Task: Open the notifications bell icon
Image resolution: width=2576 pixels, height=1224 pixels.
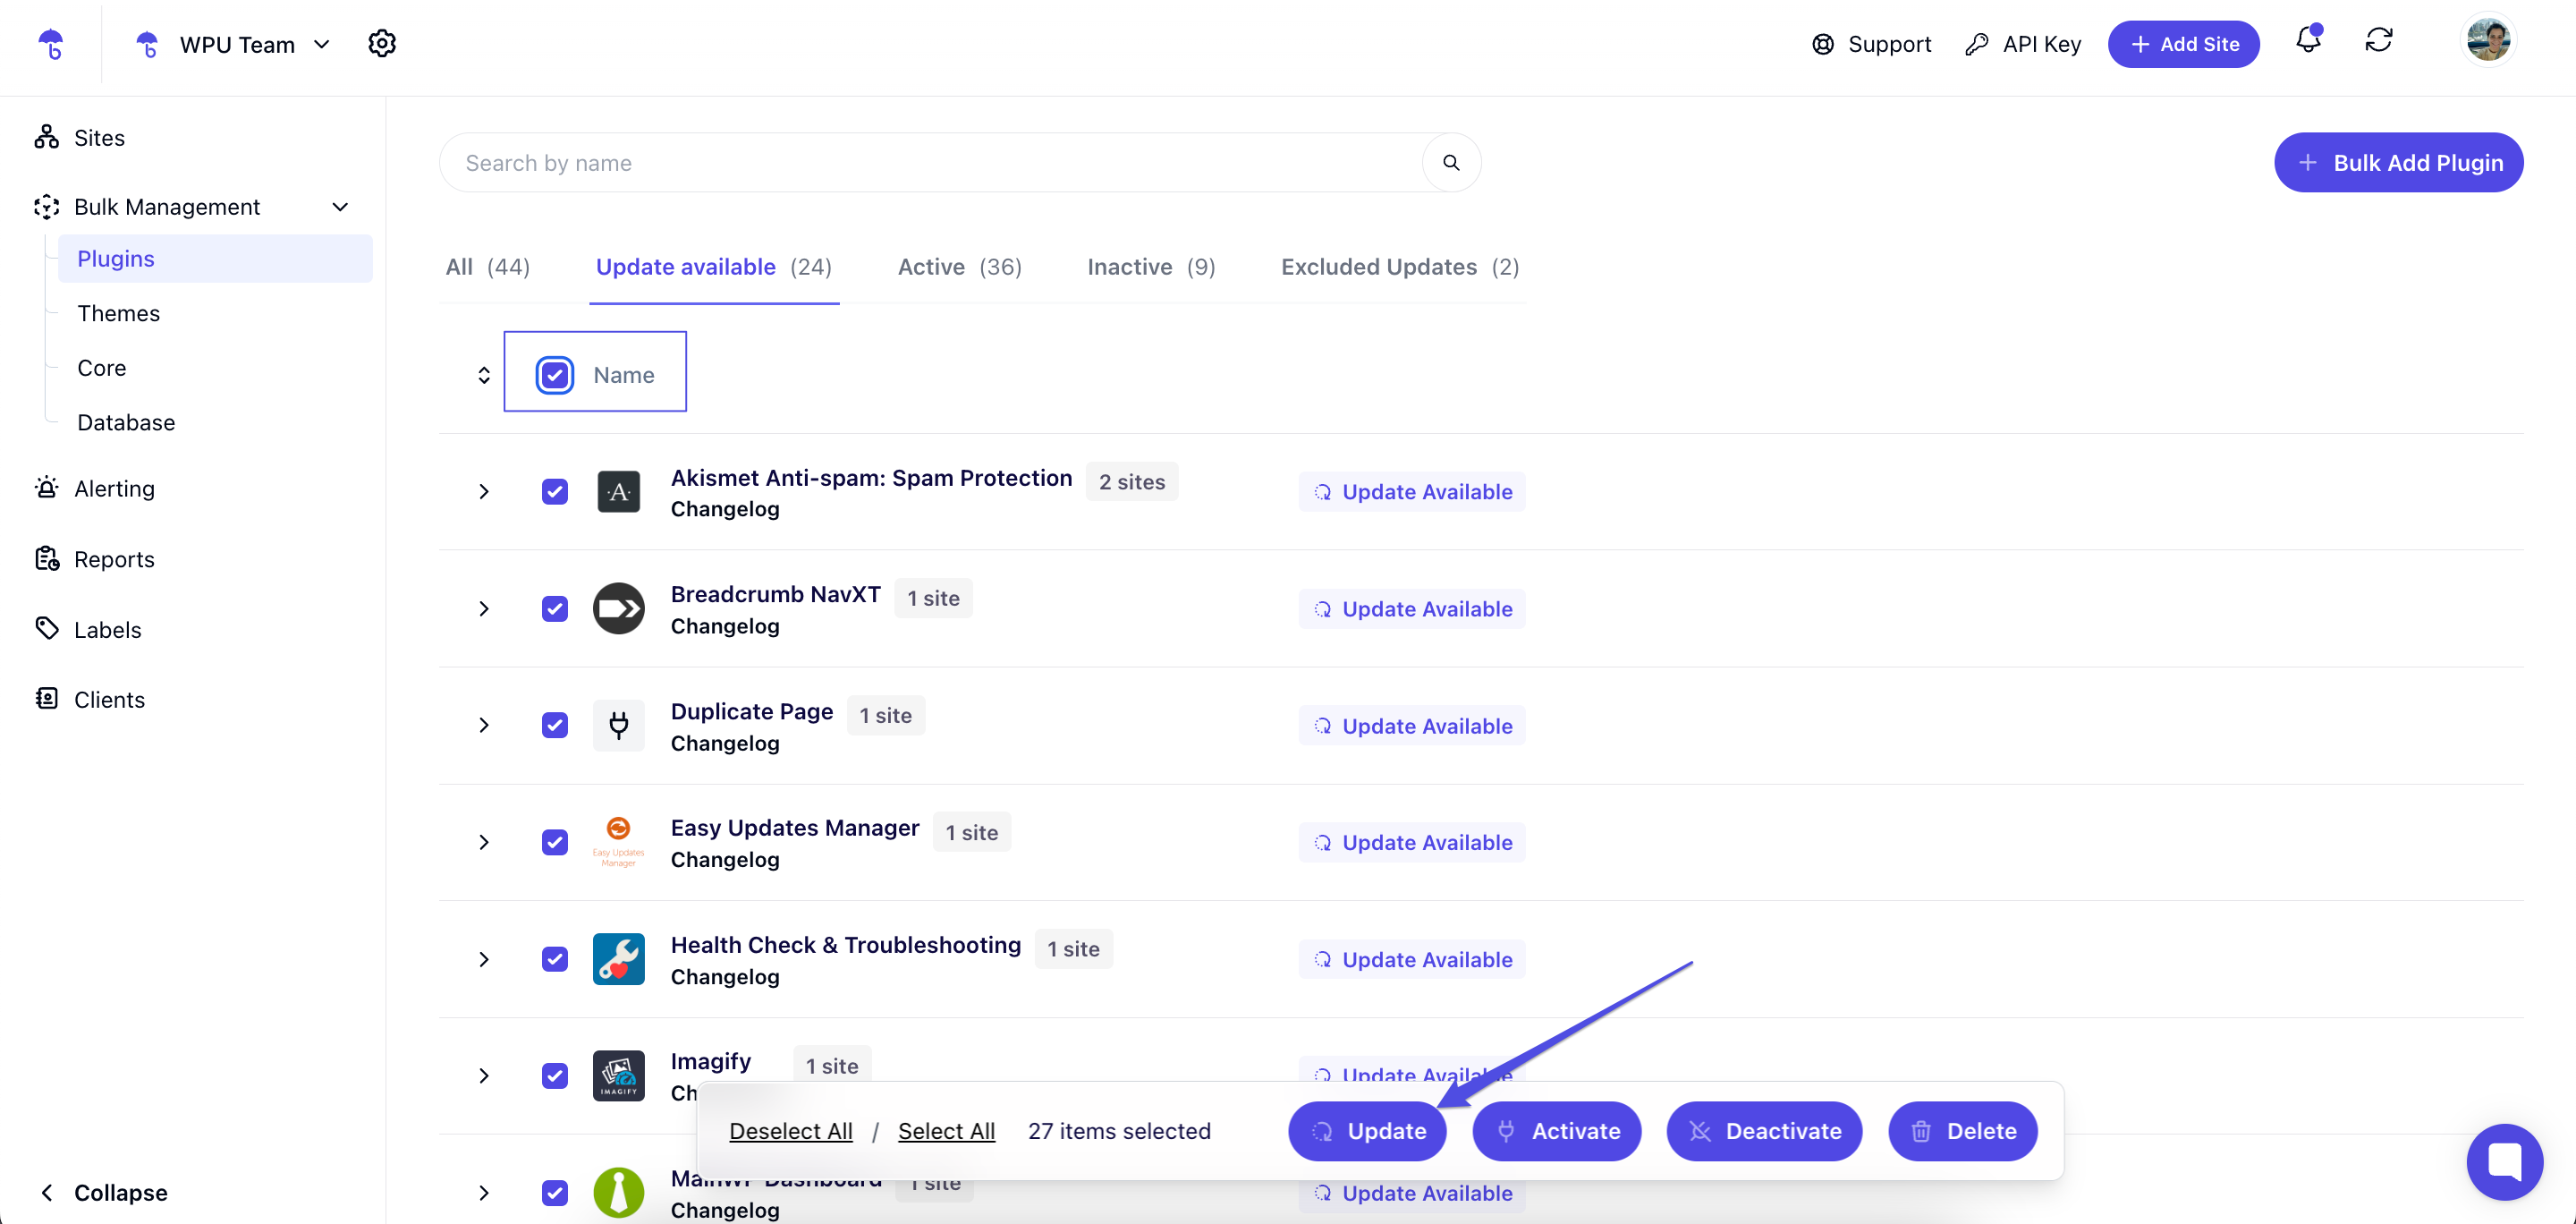Action: [2307, 41]
